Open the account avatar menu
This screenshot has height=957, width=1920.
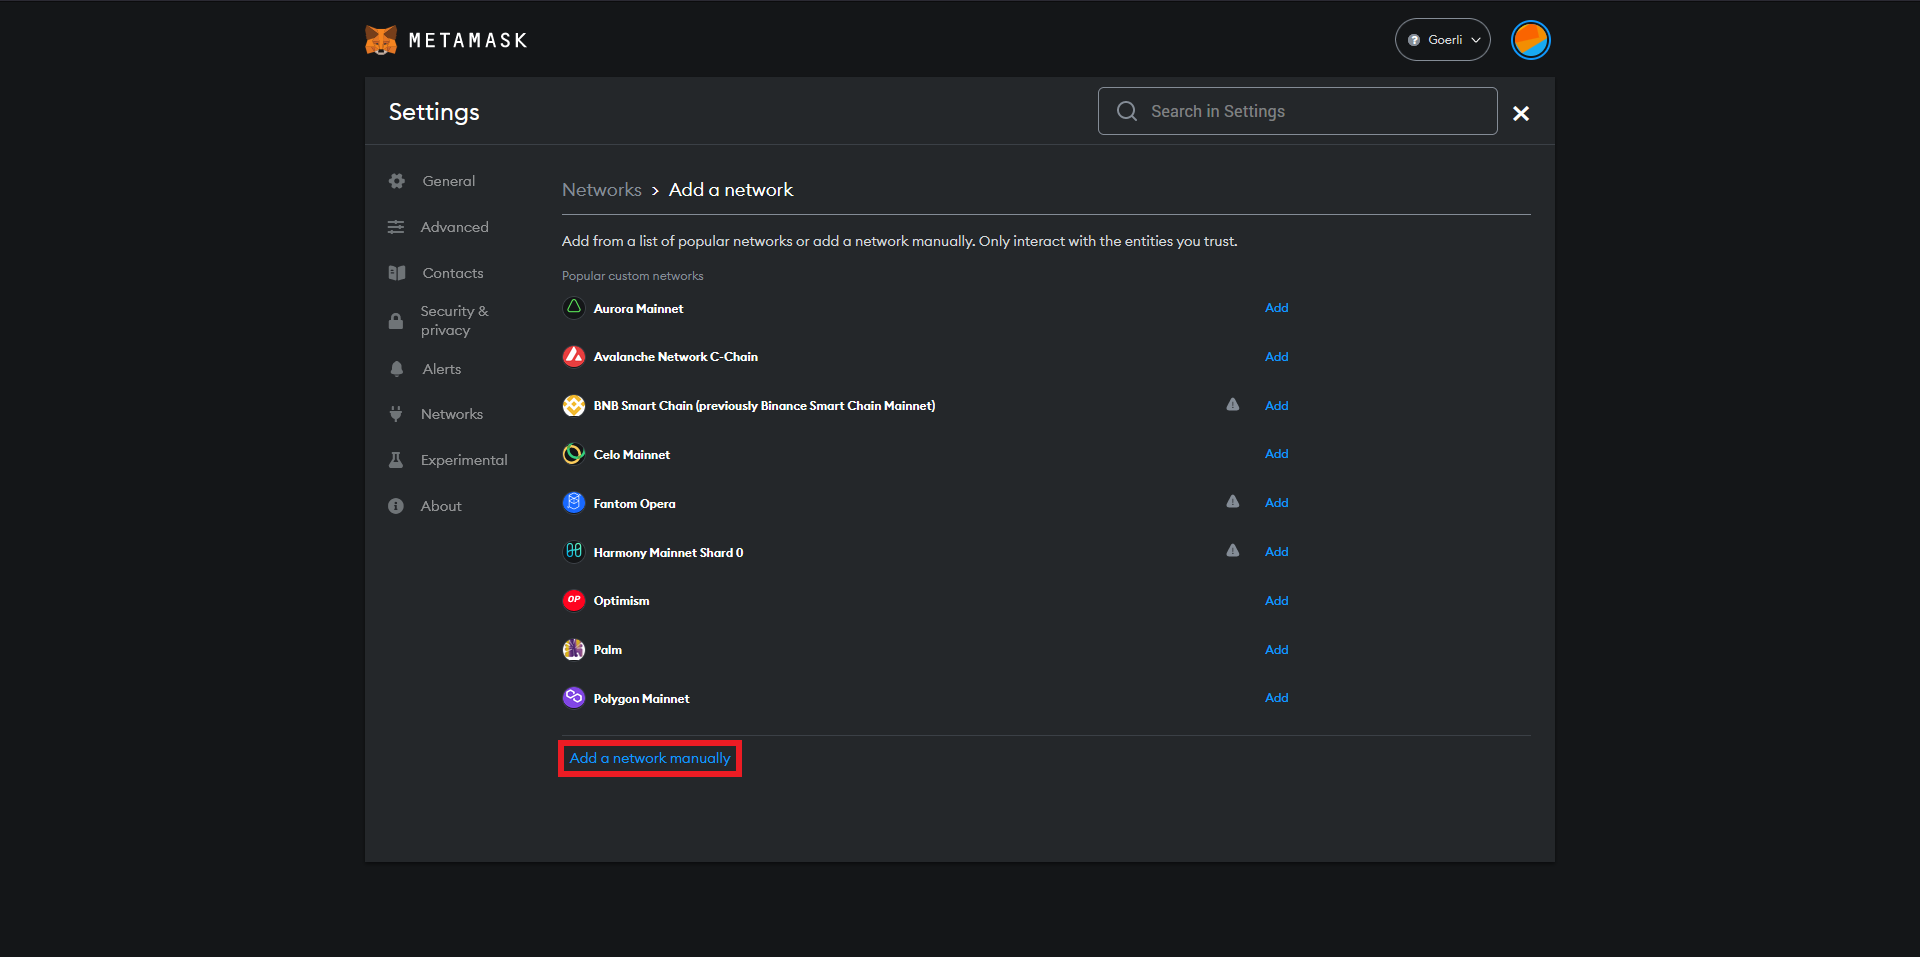tap(1530, 40)
